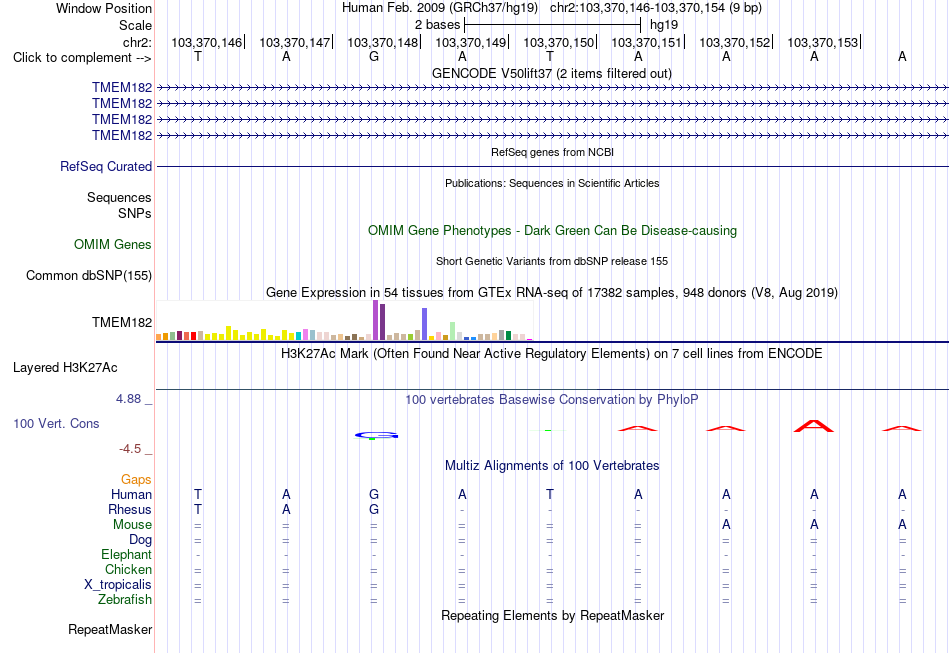Click the Zebrafish species label
This screenshot has width=950, height=653.
tap(125, 599)
